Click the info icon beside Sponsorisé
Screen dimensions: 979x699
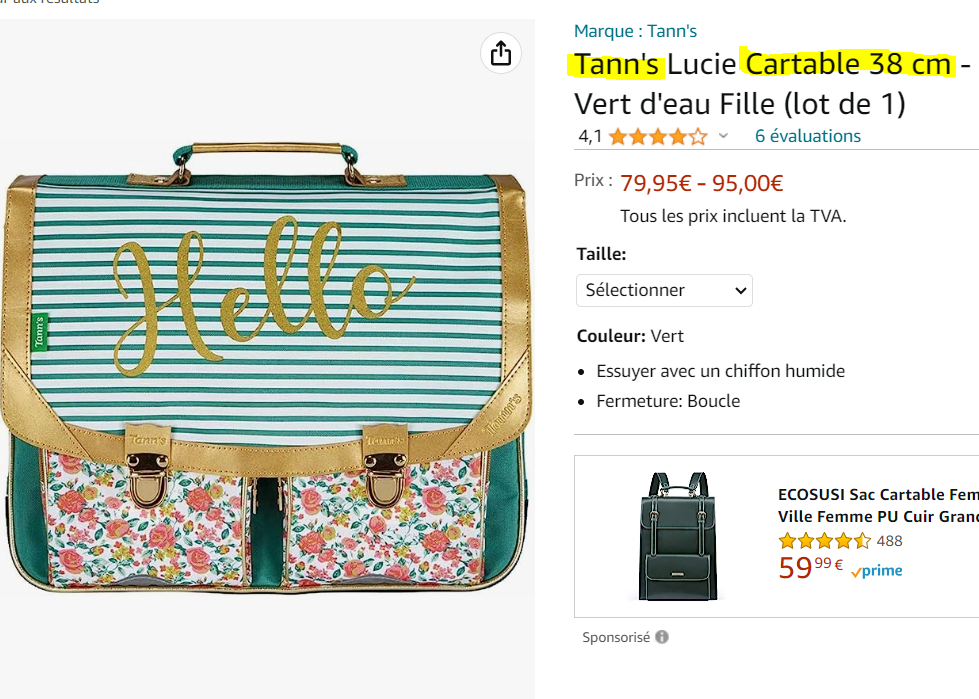(x=662, y=637)
